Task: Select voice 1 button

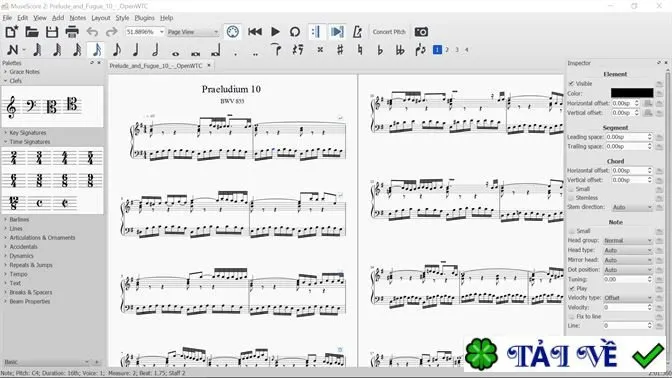Action: pos(437,50)
